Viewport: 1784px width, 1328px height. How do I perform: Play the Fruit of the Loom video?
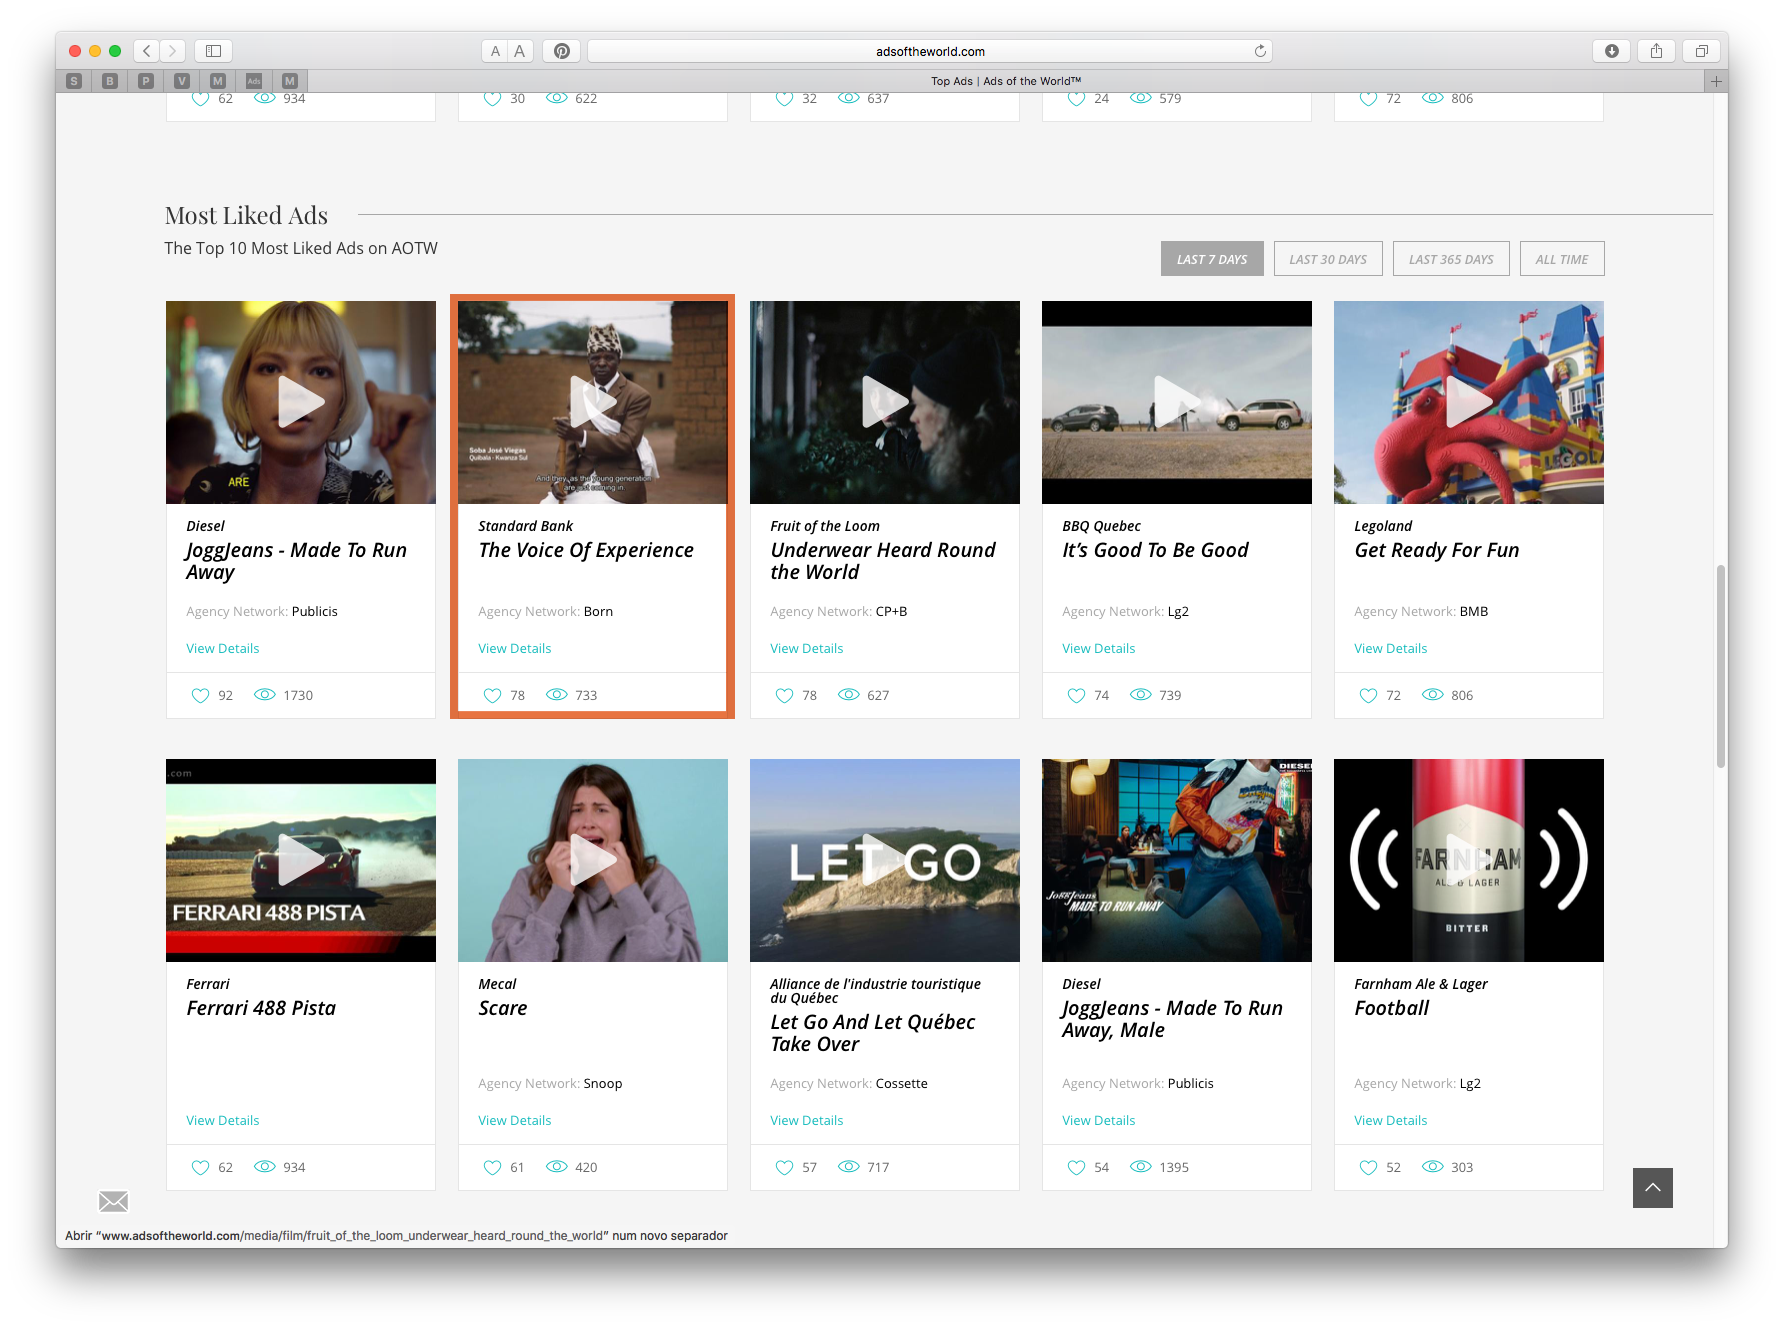pos(885,402)
